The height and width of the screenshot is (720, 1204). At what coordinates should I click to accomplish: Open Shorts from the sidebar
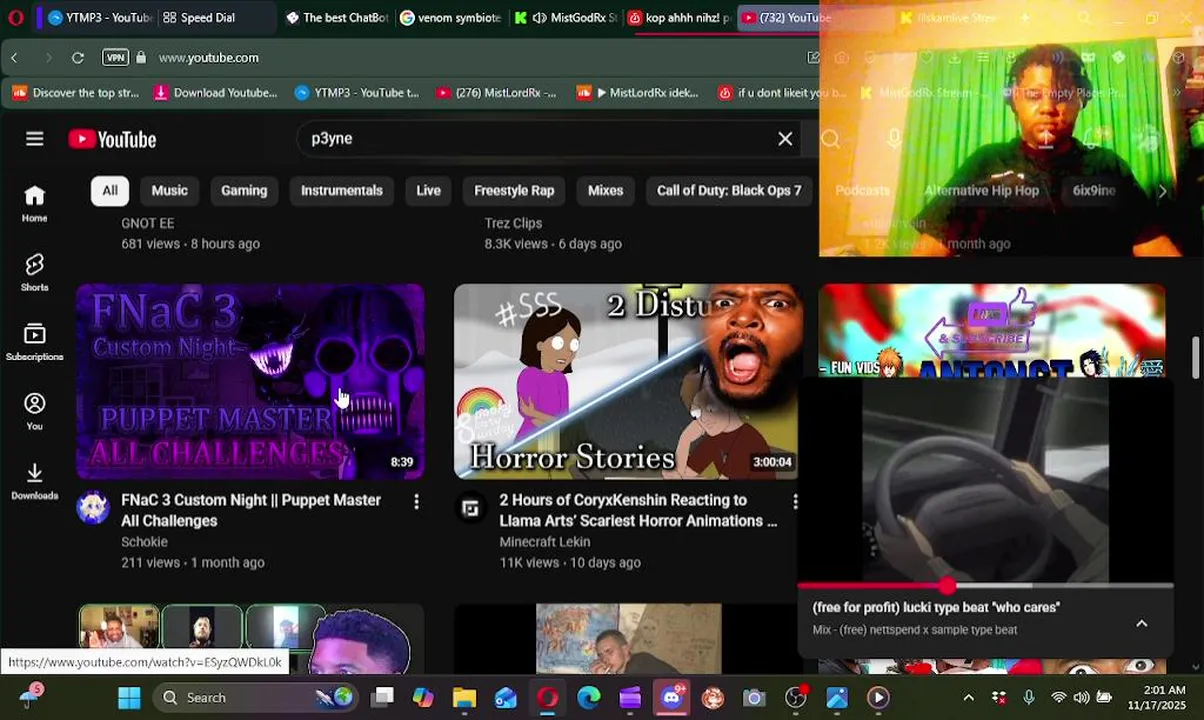[35, 272]
